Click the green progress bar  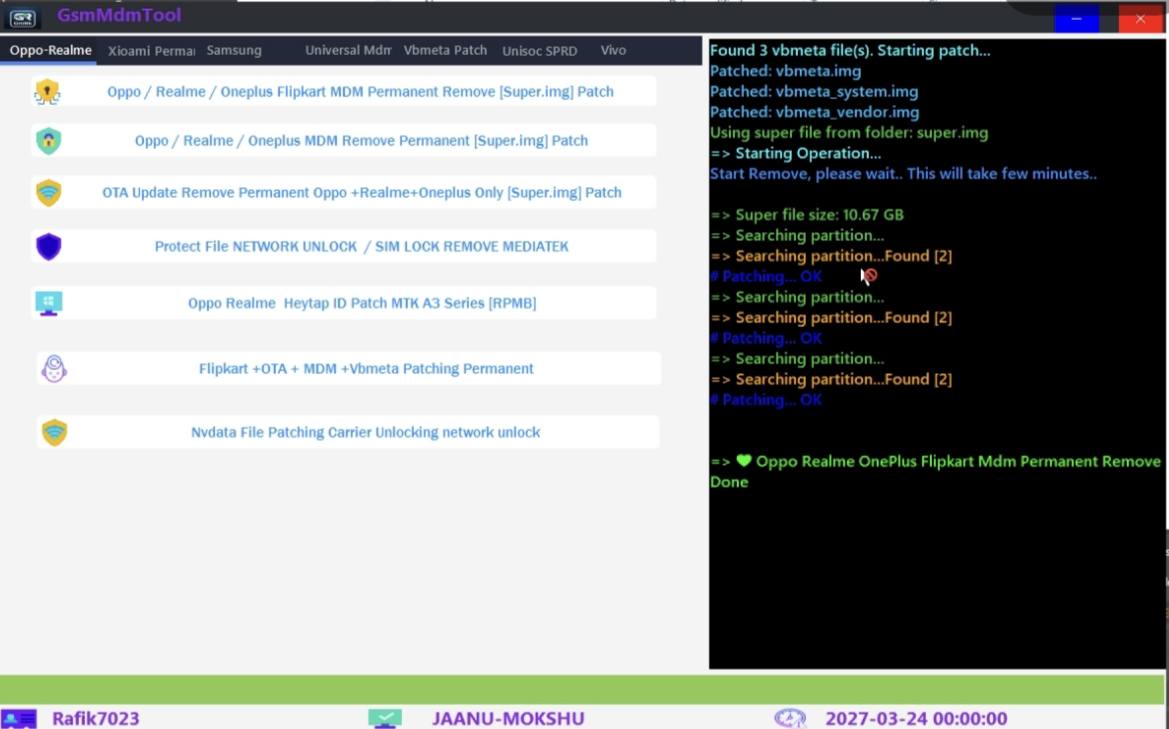[582, 689]
